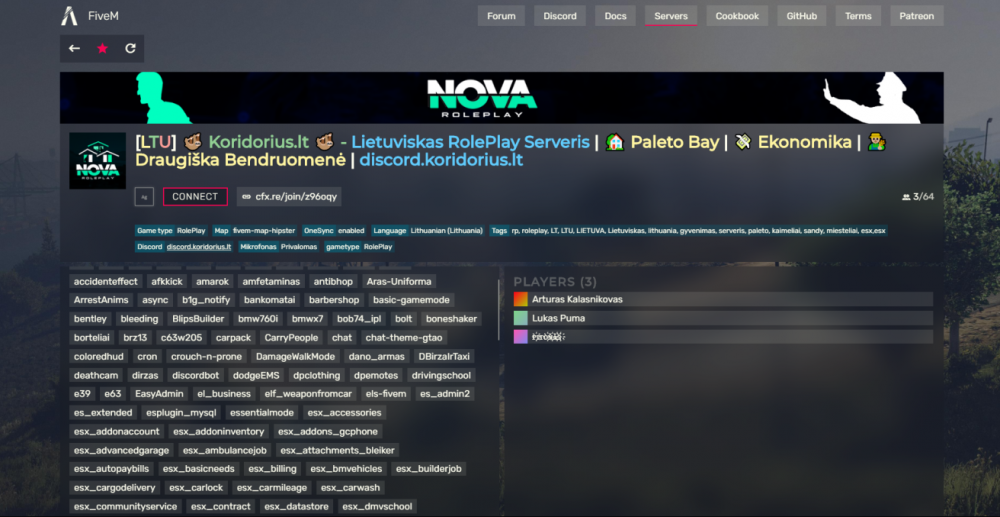Click the NOVA Roleplay server icon
Image resolution: width=1000 pixels, height=517 pixels.
tap(98, 161)
